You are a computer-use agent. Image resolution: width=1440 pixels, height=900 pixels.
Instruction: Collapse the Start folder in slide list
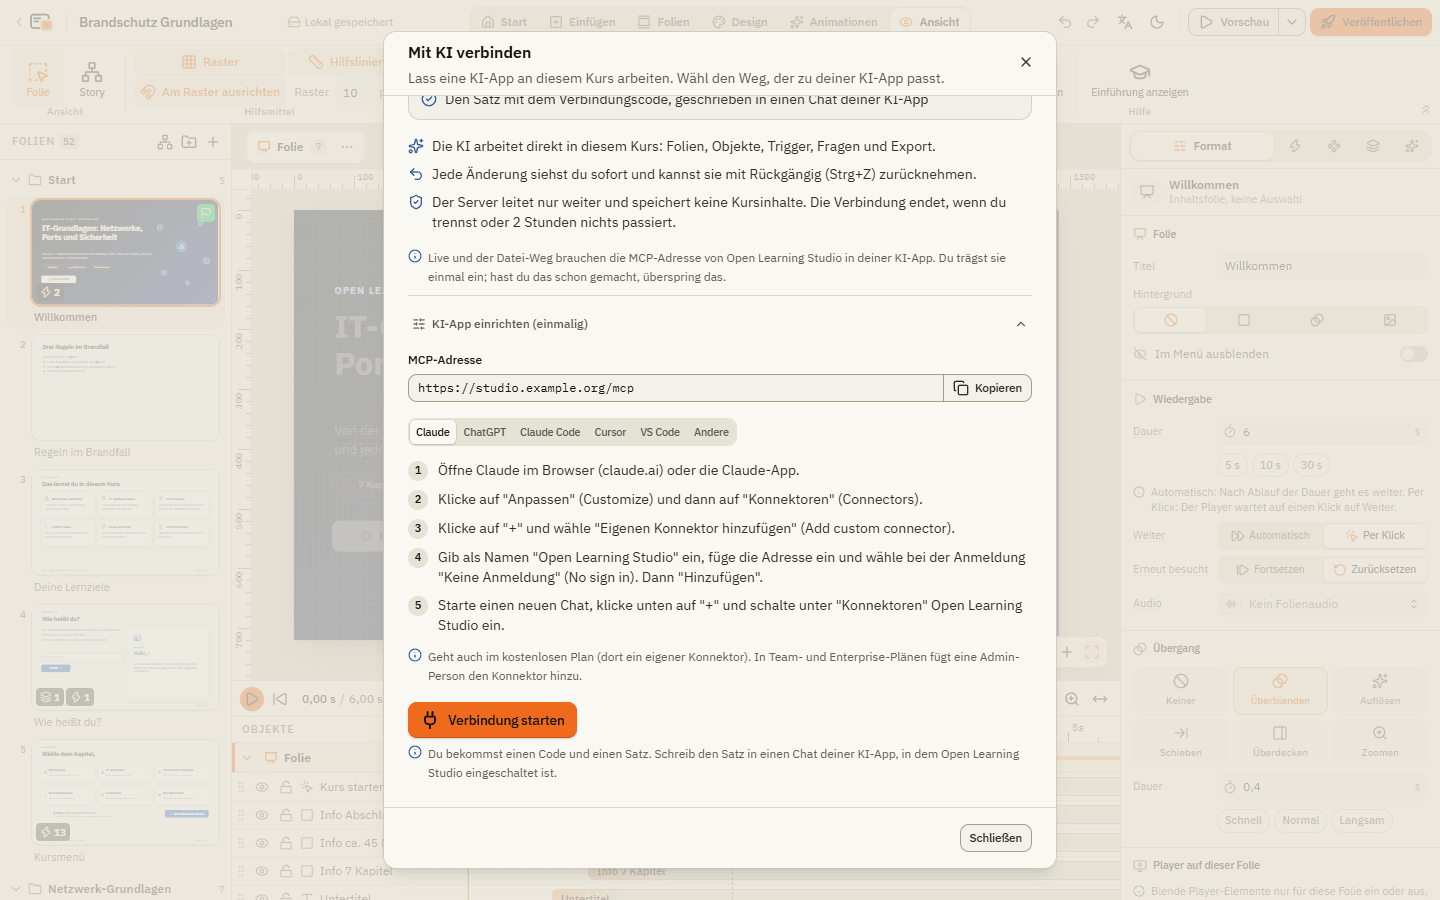16,180
